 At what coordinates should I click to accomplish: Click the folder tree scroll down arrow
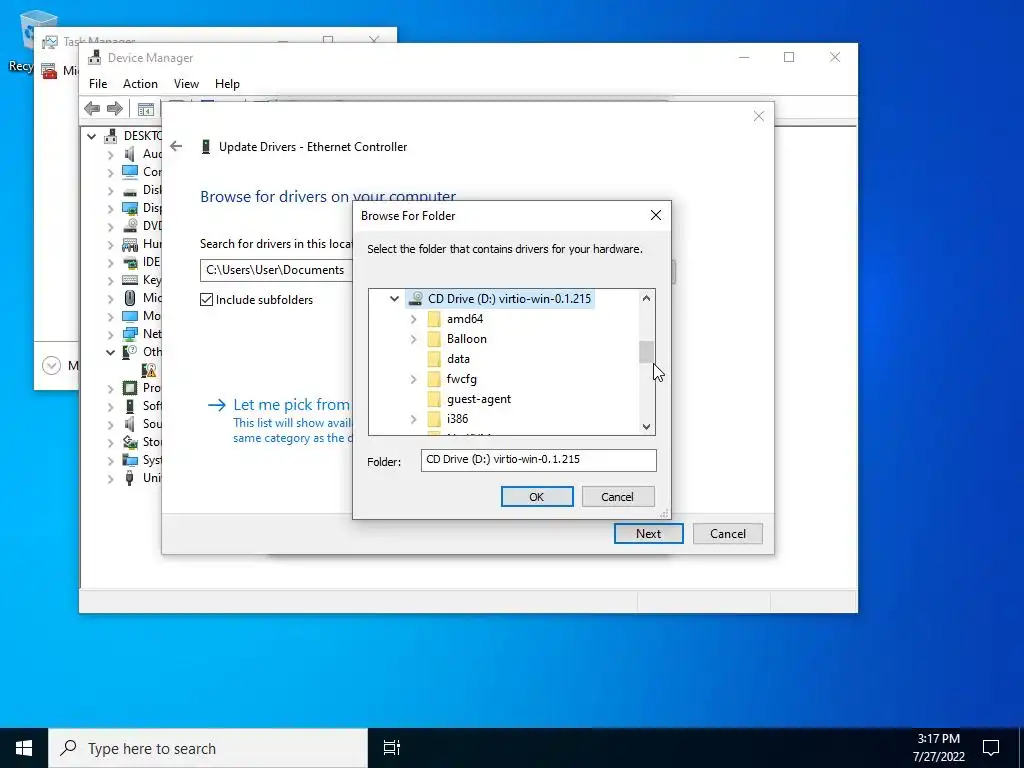coord(646,427)
